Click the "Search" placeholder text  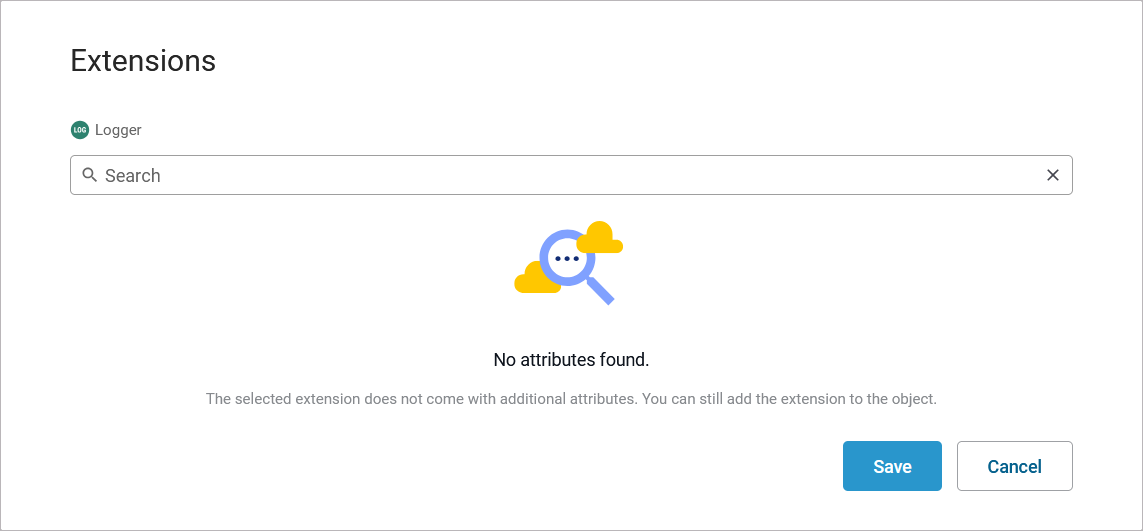[x=133, y=176]
